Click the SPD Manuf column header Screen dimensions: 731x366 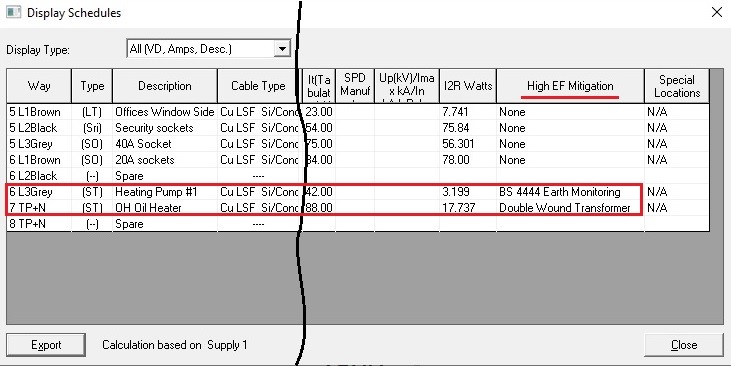354,86
